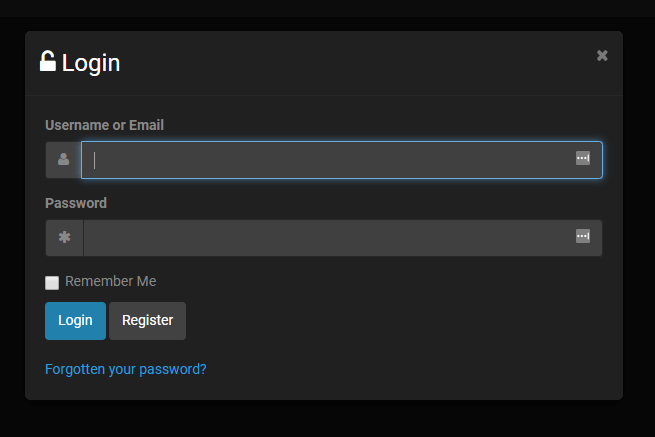Open password manager icon in password field
The height and width of the screenshot is (437, 655).
click(x=583, y=236)
